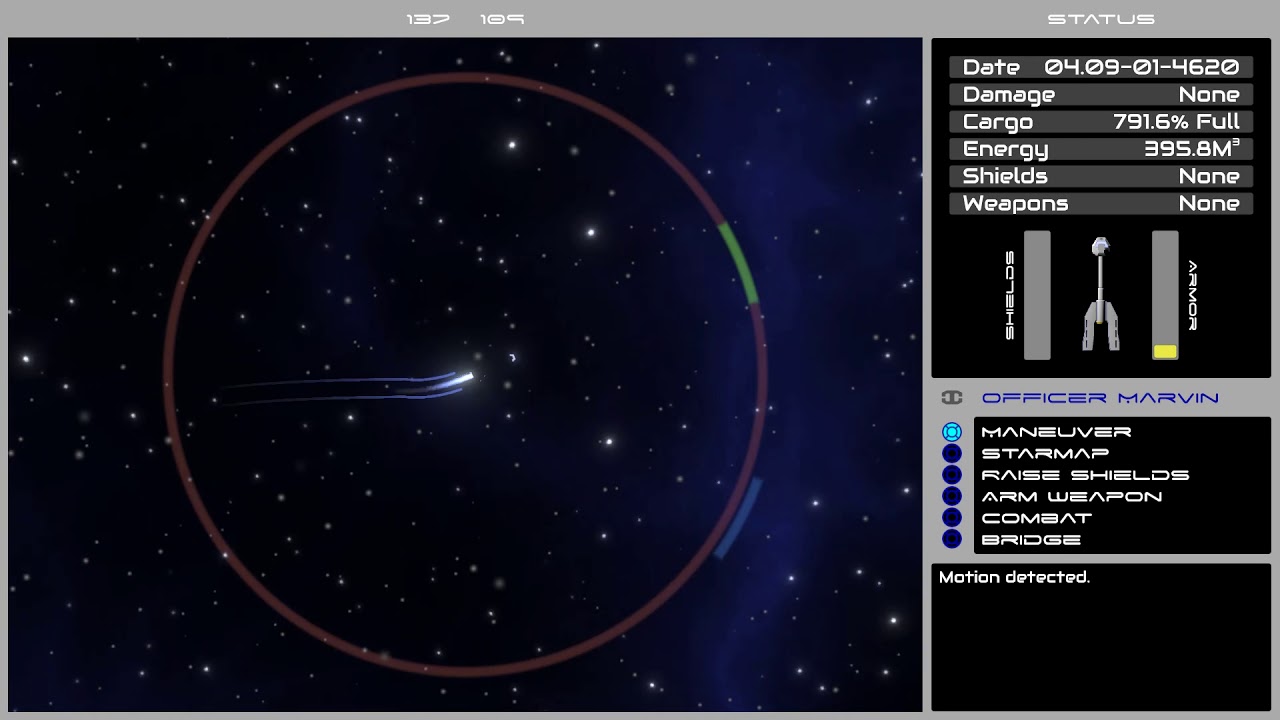Click the Damage status row
Viewport: 1280px width, 720px height.
click(x=1100, y=94)
